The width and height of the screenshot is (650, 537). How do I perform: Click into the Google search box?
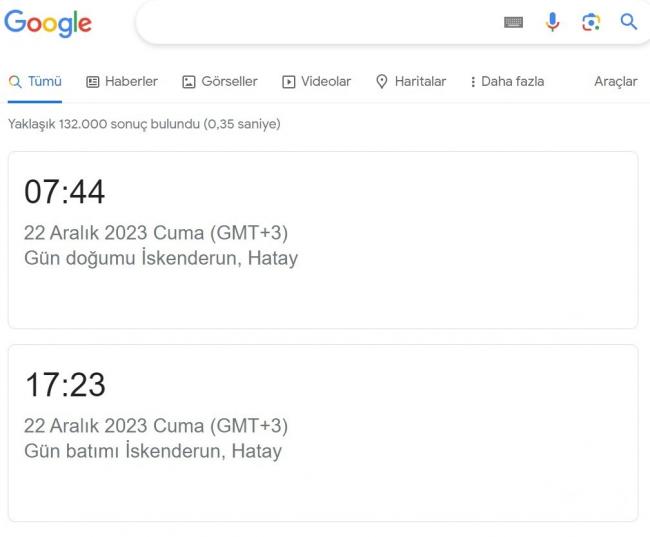point(315,22)
